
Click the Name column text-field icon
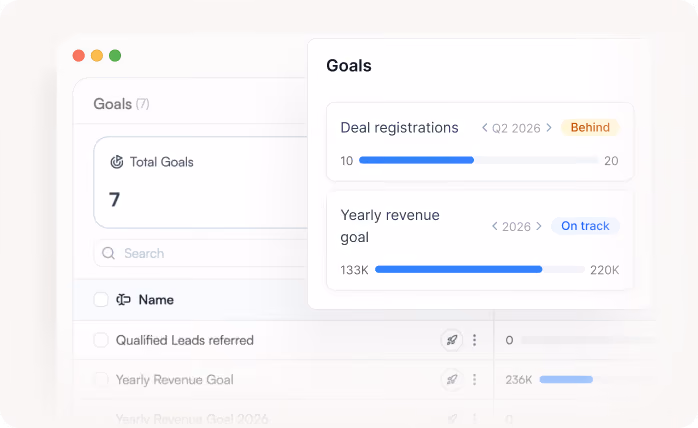click(123, 300)
